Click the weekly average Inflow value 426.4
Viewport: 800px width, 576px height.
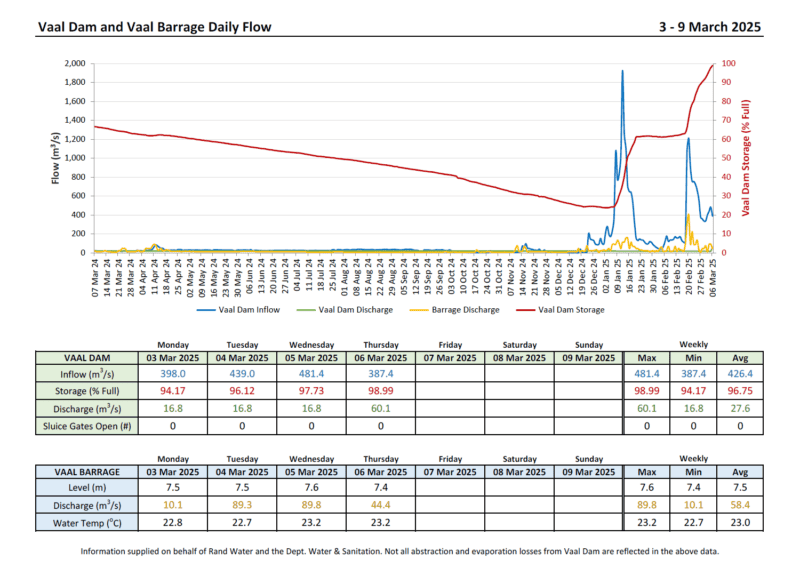tap(740, 374)
